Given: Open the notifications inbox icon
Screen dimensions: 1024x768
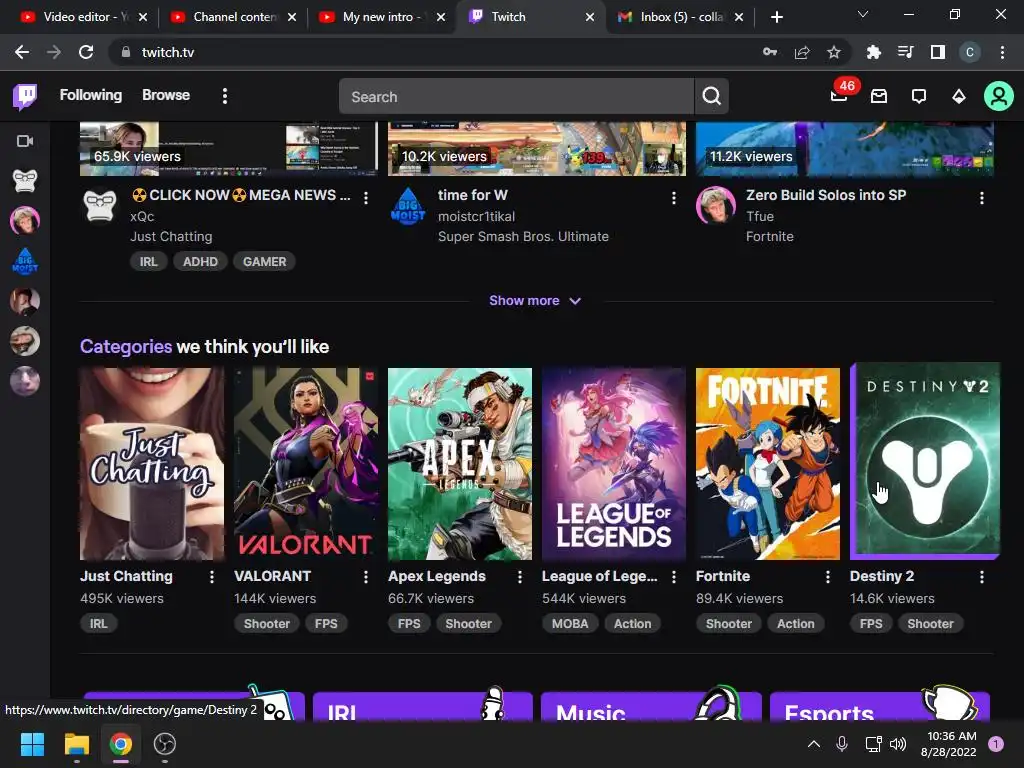Looking at the screenshot, I should [x=879, y=97].
